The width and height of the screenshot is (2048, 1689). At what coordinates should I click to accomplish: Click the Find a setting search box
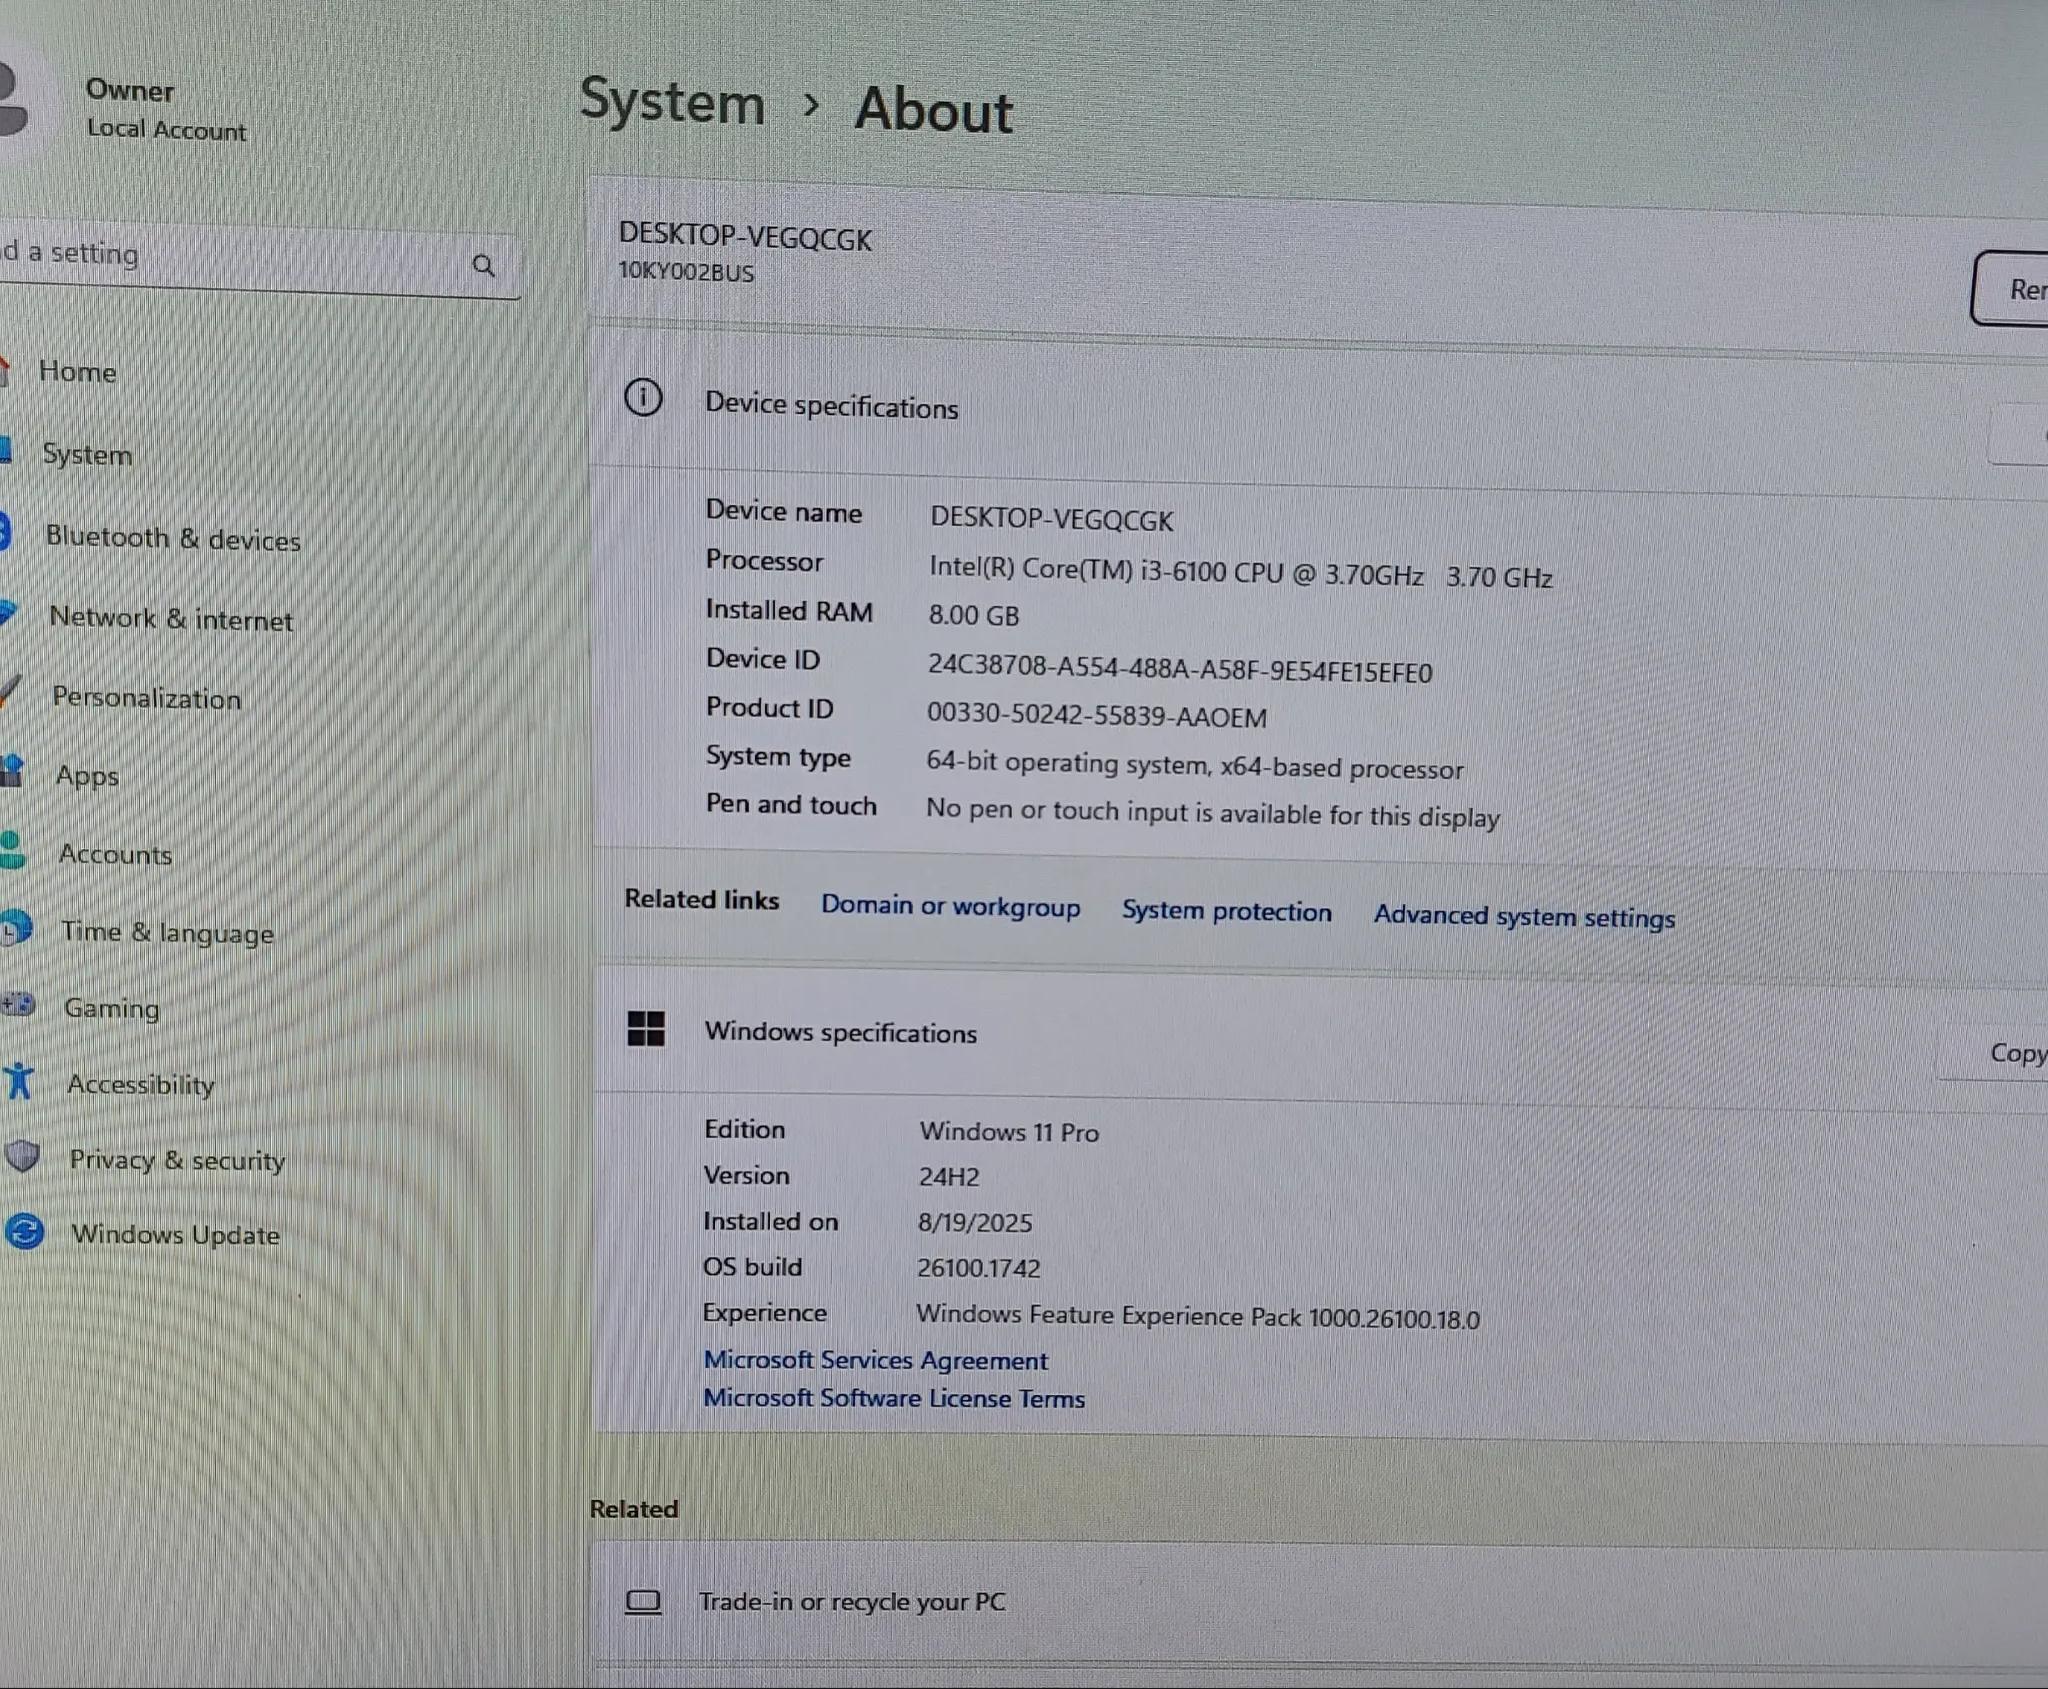tap(255, 260)
